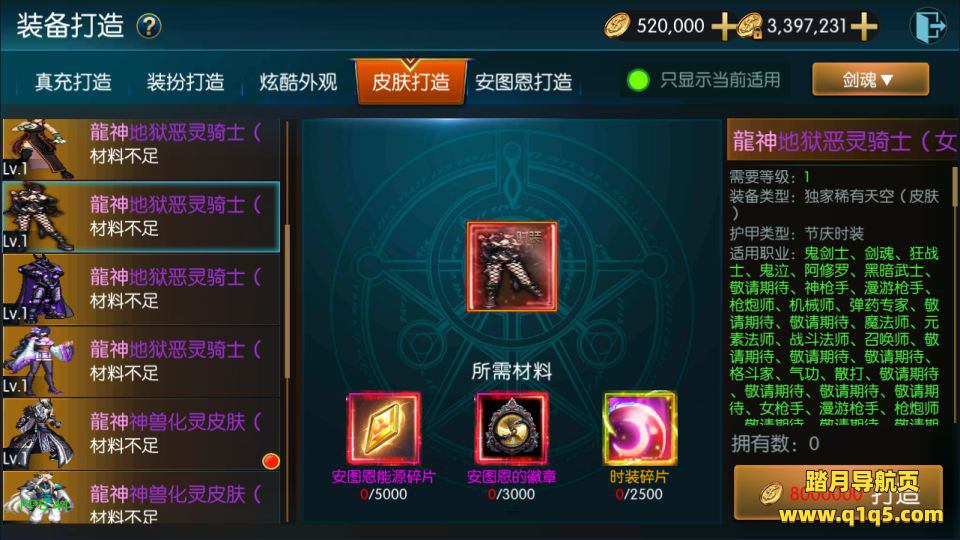The width and height of the screenshot is (960, 540).
Task: Select the first 龍神地狱恶灵骑士 list entry
Action: click(141, 149)
